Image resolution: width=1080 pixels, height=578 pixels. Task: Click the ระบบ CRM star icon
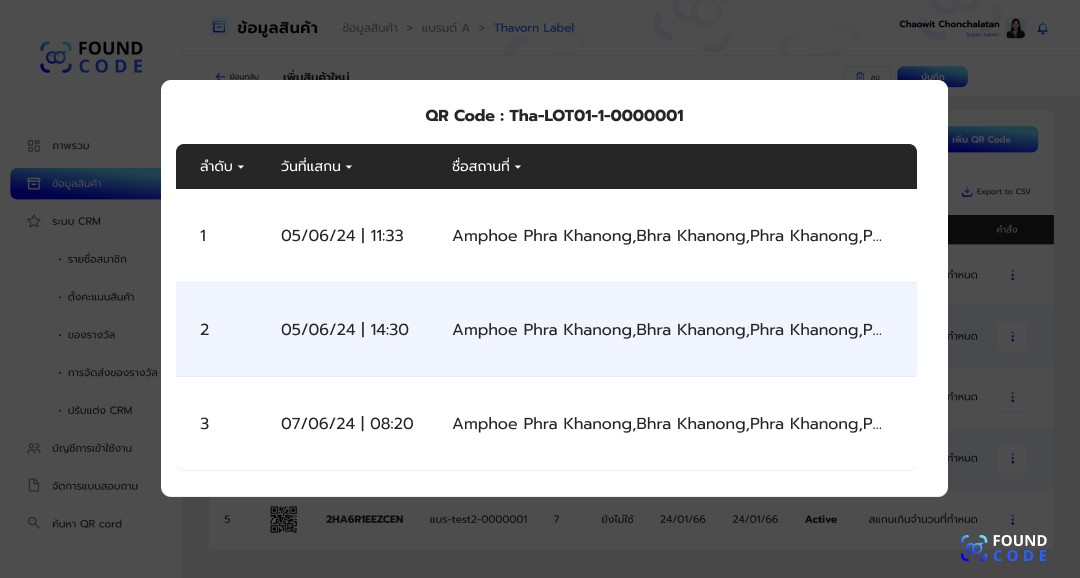[x=33, y=221]
